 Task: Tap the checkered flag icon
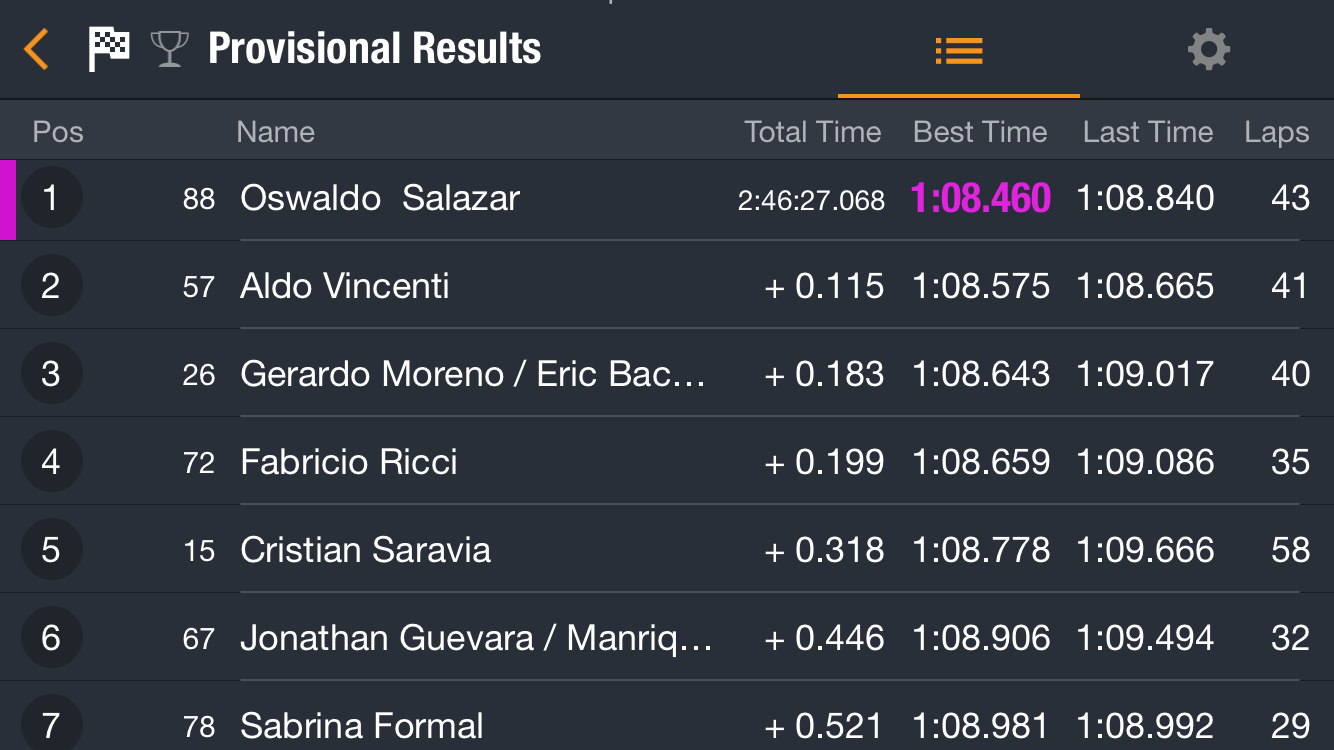109,49
